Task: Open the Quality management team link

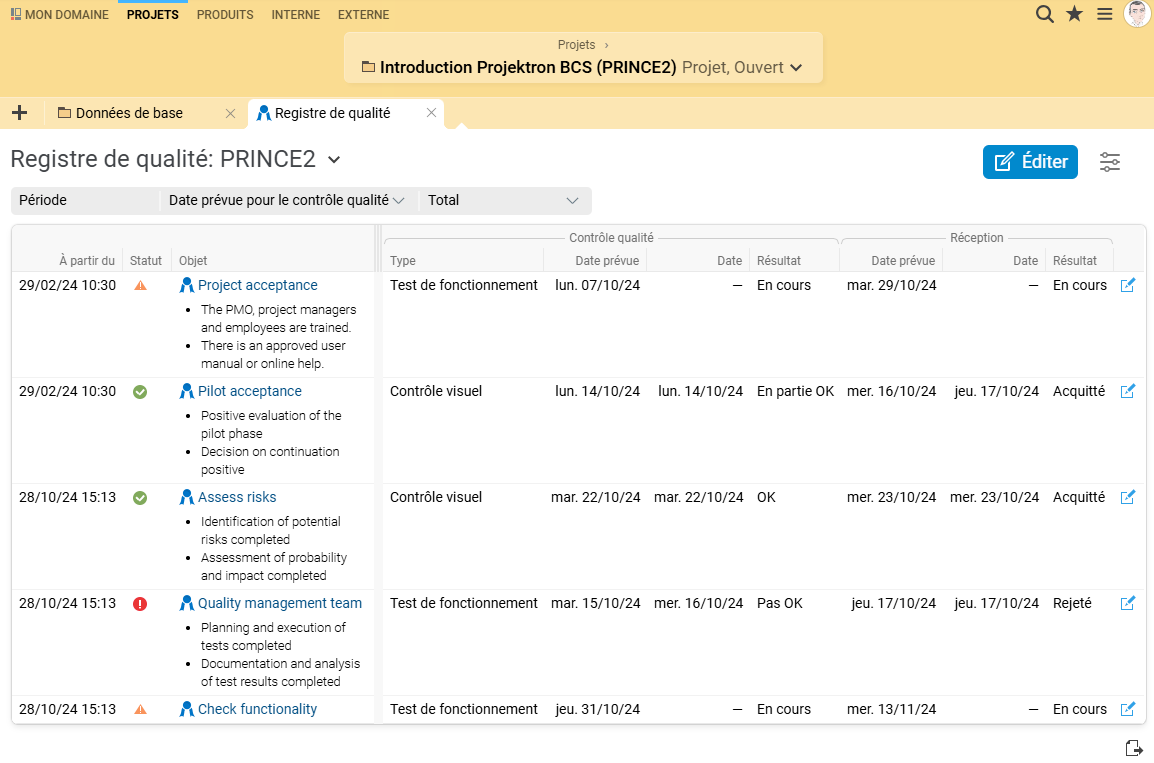Action: point(280,603)
